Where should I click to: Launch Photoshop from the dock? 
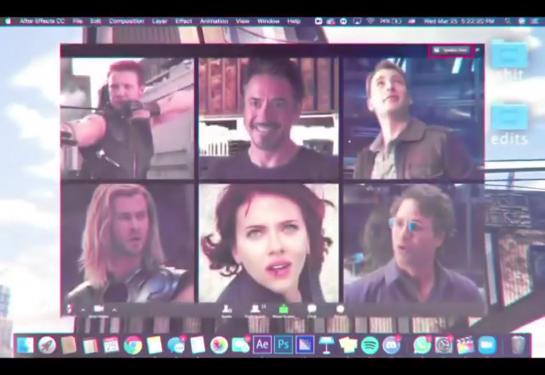point(284,345)
